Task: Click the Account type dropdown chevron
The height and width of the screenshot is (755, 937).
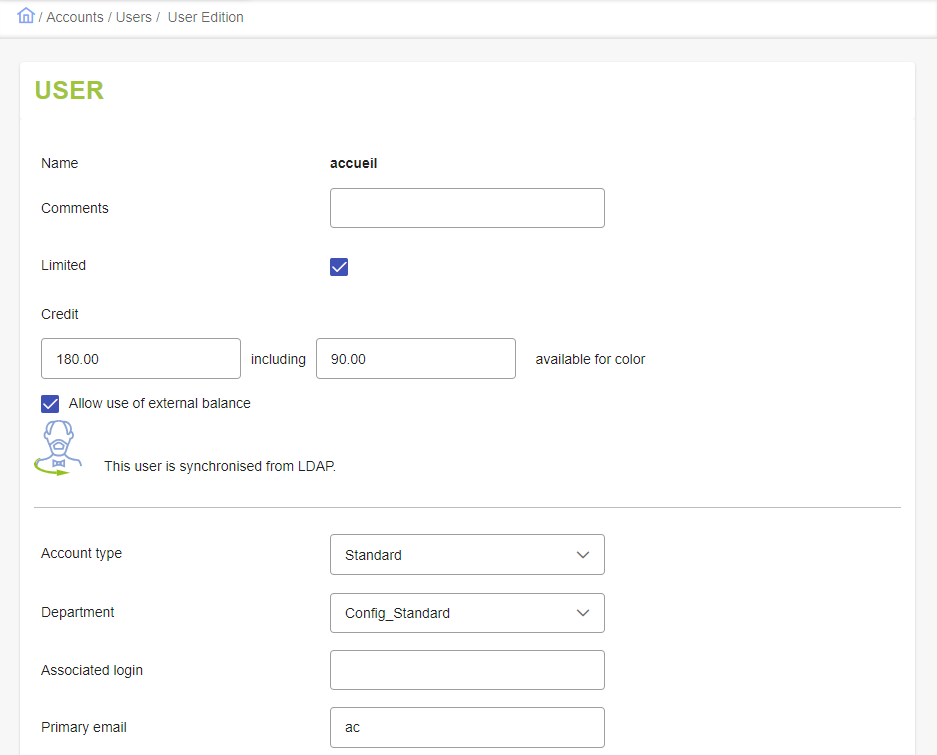Action: [583, 555]
